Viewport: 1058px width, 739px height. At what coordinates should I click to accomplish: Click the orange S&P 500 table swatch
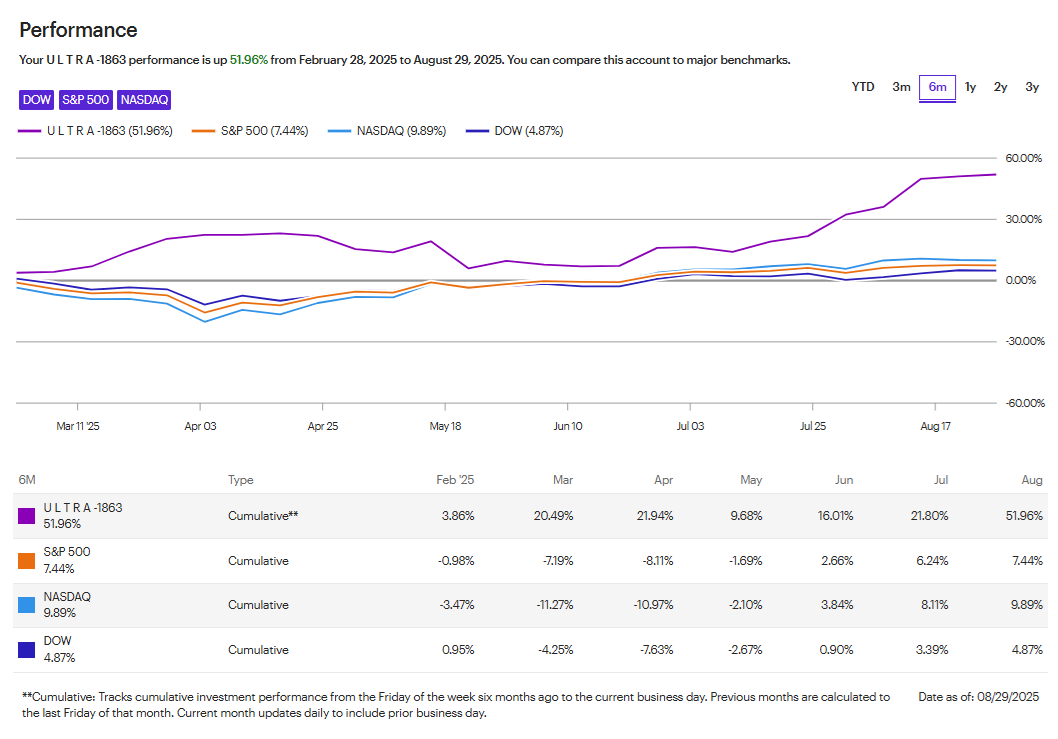[28, 561]
